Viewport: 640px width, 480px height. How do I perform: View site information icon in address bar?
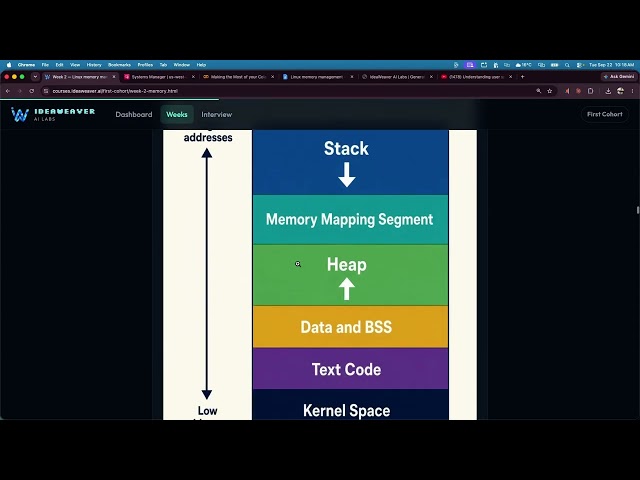[46, 91]
